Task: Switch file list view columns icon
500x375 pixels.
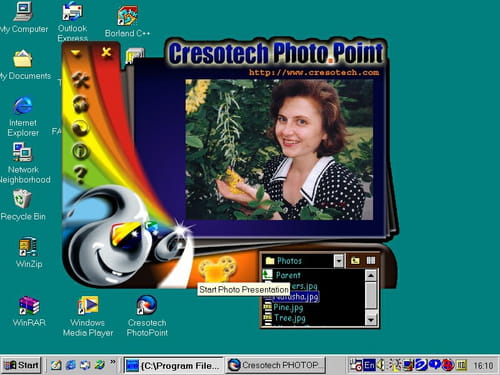Action: coord(371,260)
